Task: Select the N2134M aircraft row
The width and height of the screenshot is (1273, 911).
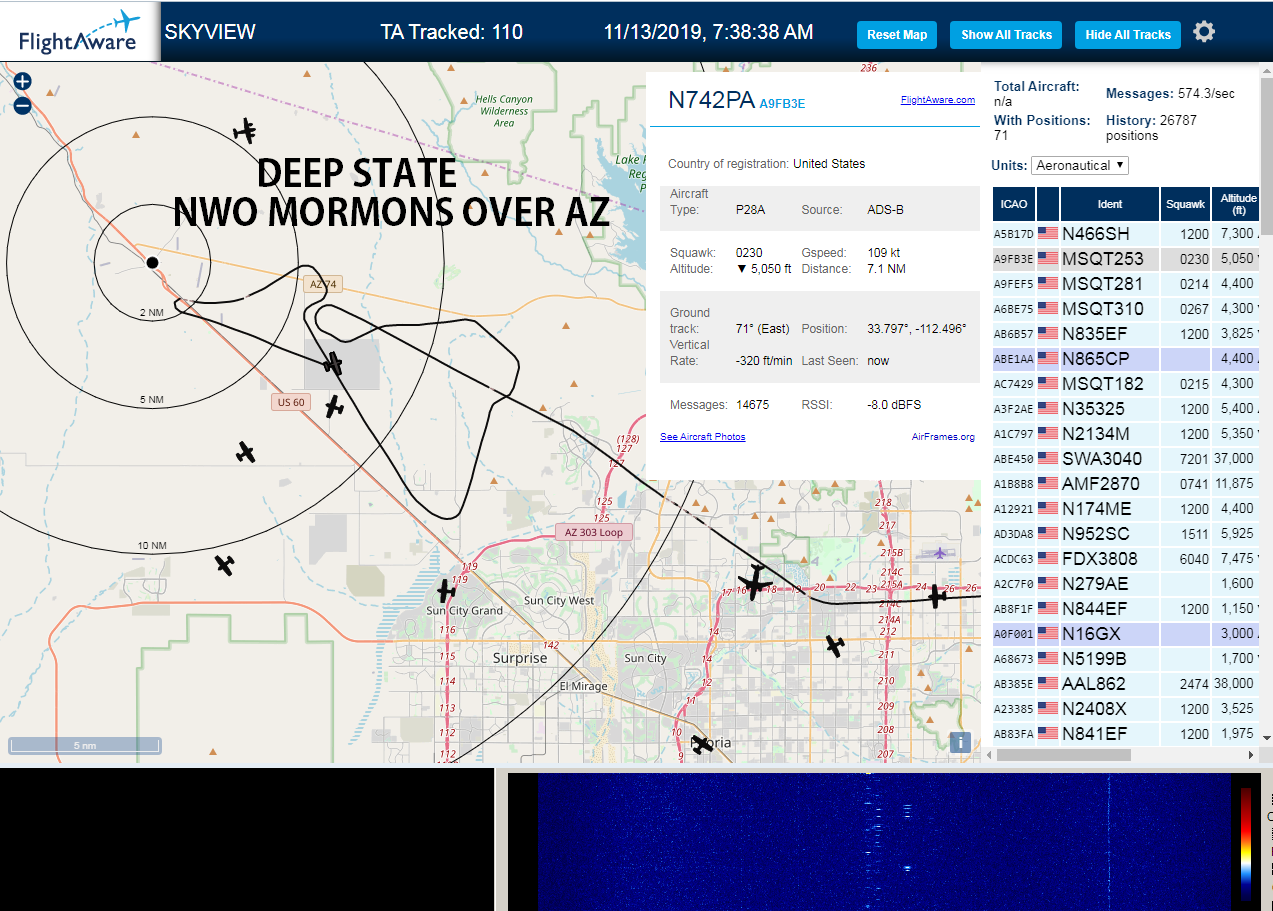Action: [x=1126, y=433]
